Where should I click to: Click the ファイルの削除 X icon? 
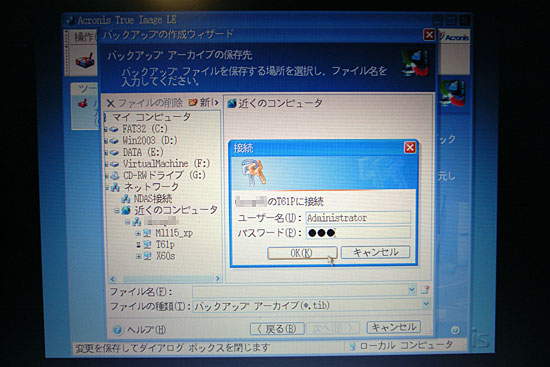pos(110,103)
